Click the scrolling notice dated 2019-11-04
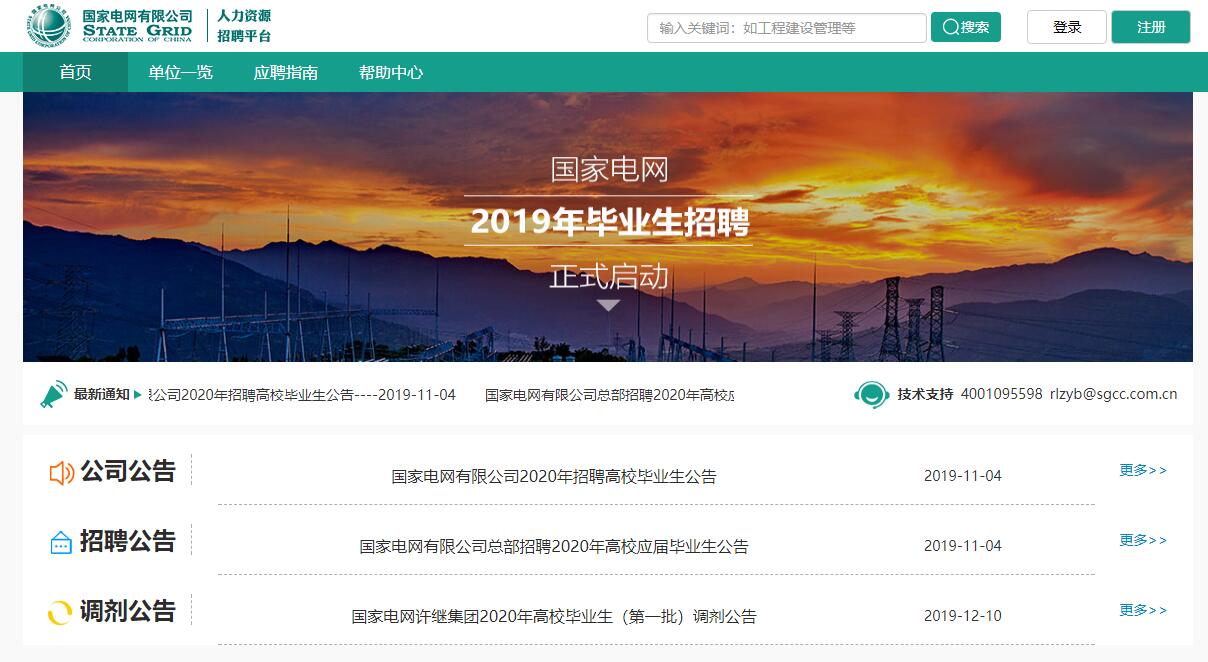 302,395
